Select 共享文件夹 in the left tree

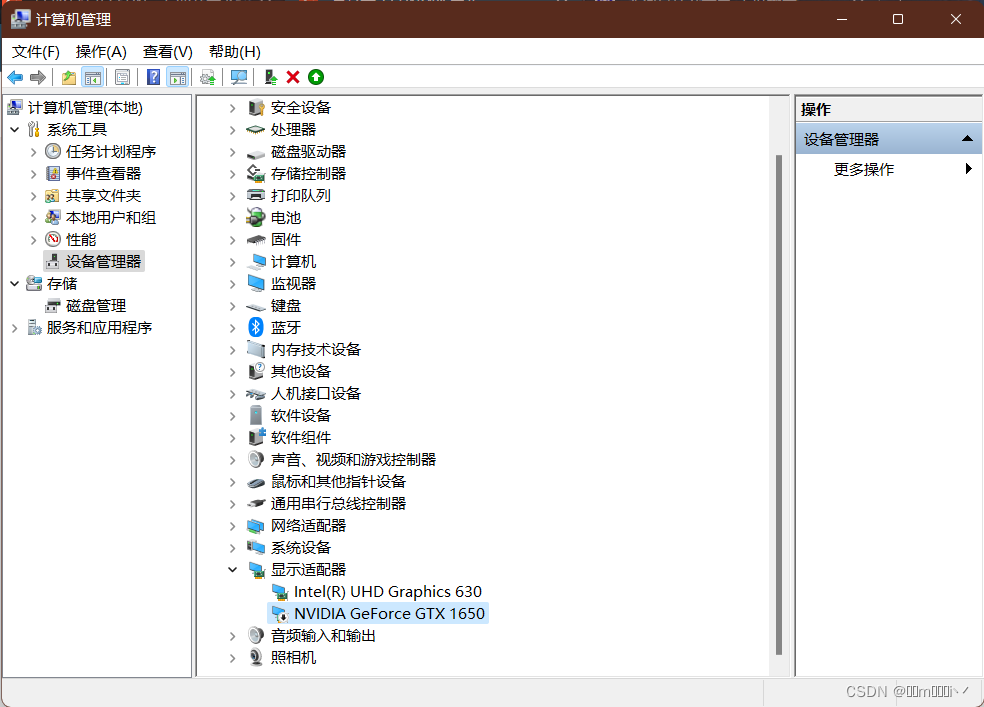click(104, 196)
